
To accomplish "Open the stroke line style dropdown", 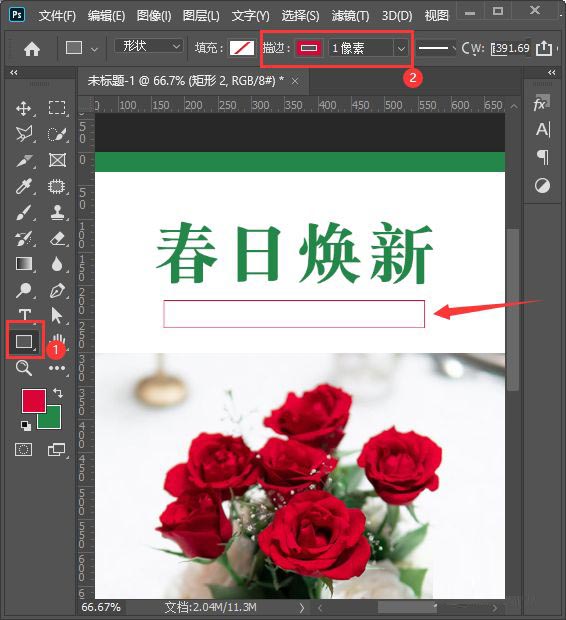I will click(x=435, y=48).
